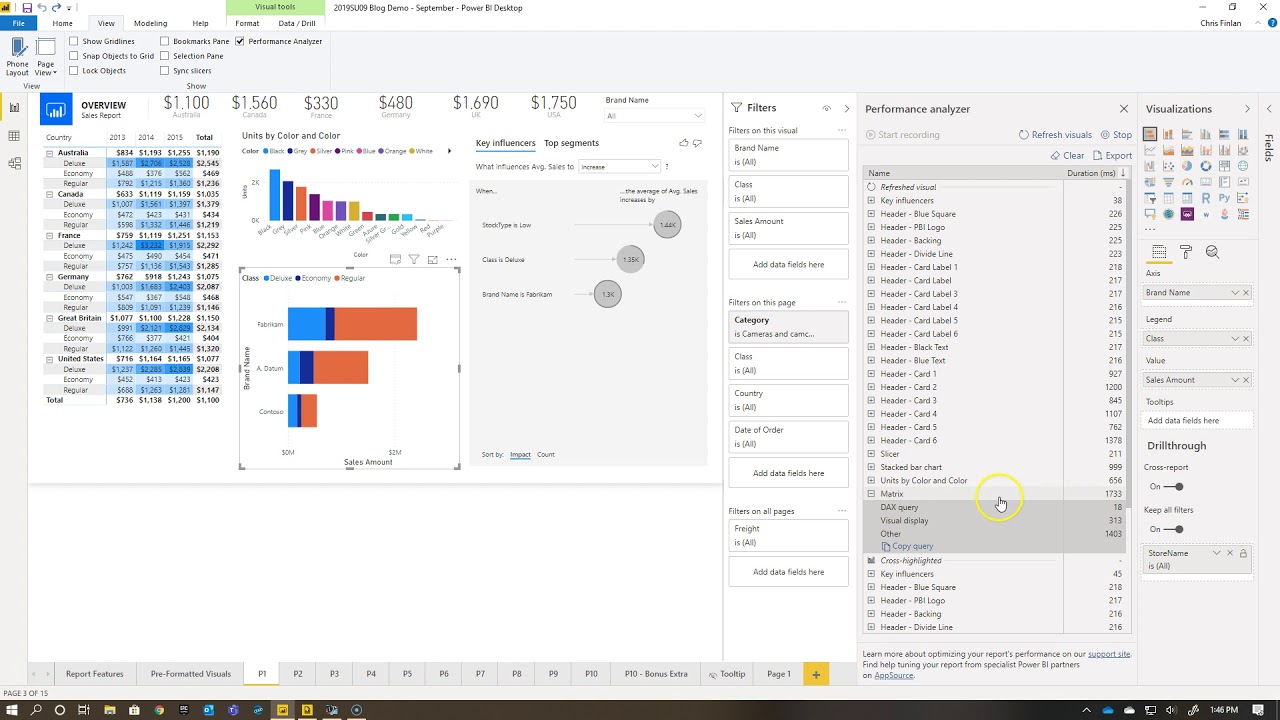
Task: Collapse the Filters pane with arrow
Action: 846,108
